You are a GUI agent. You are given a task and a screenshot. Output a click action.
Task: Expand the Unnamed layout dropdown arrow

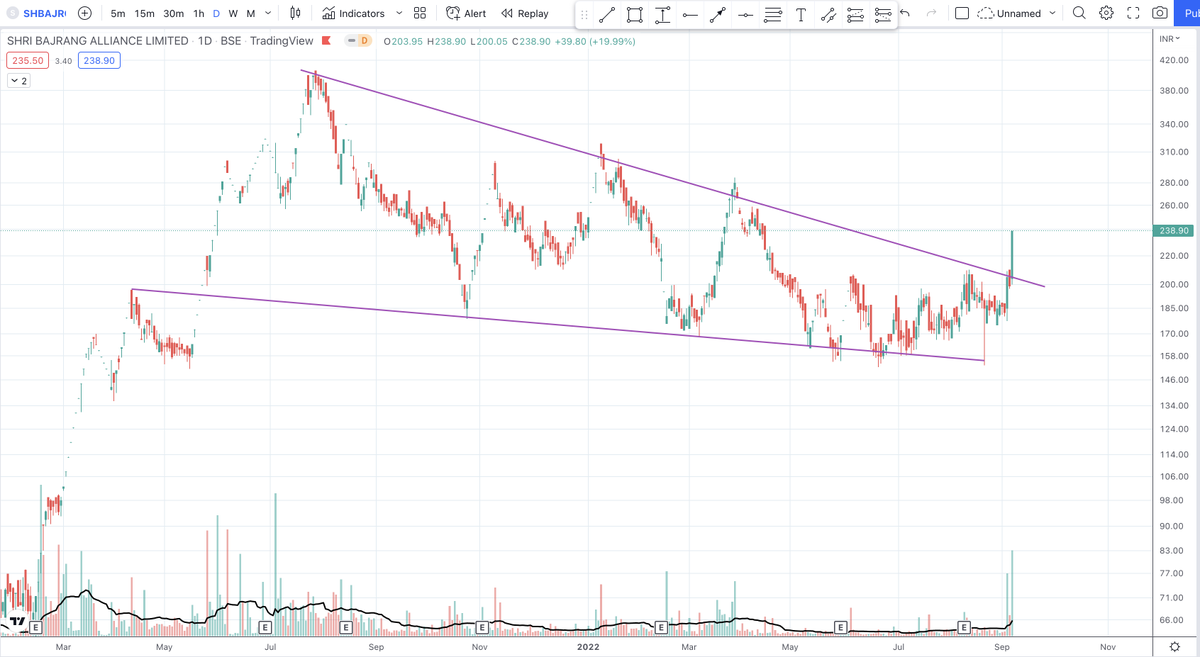[x=1053, y=13]
